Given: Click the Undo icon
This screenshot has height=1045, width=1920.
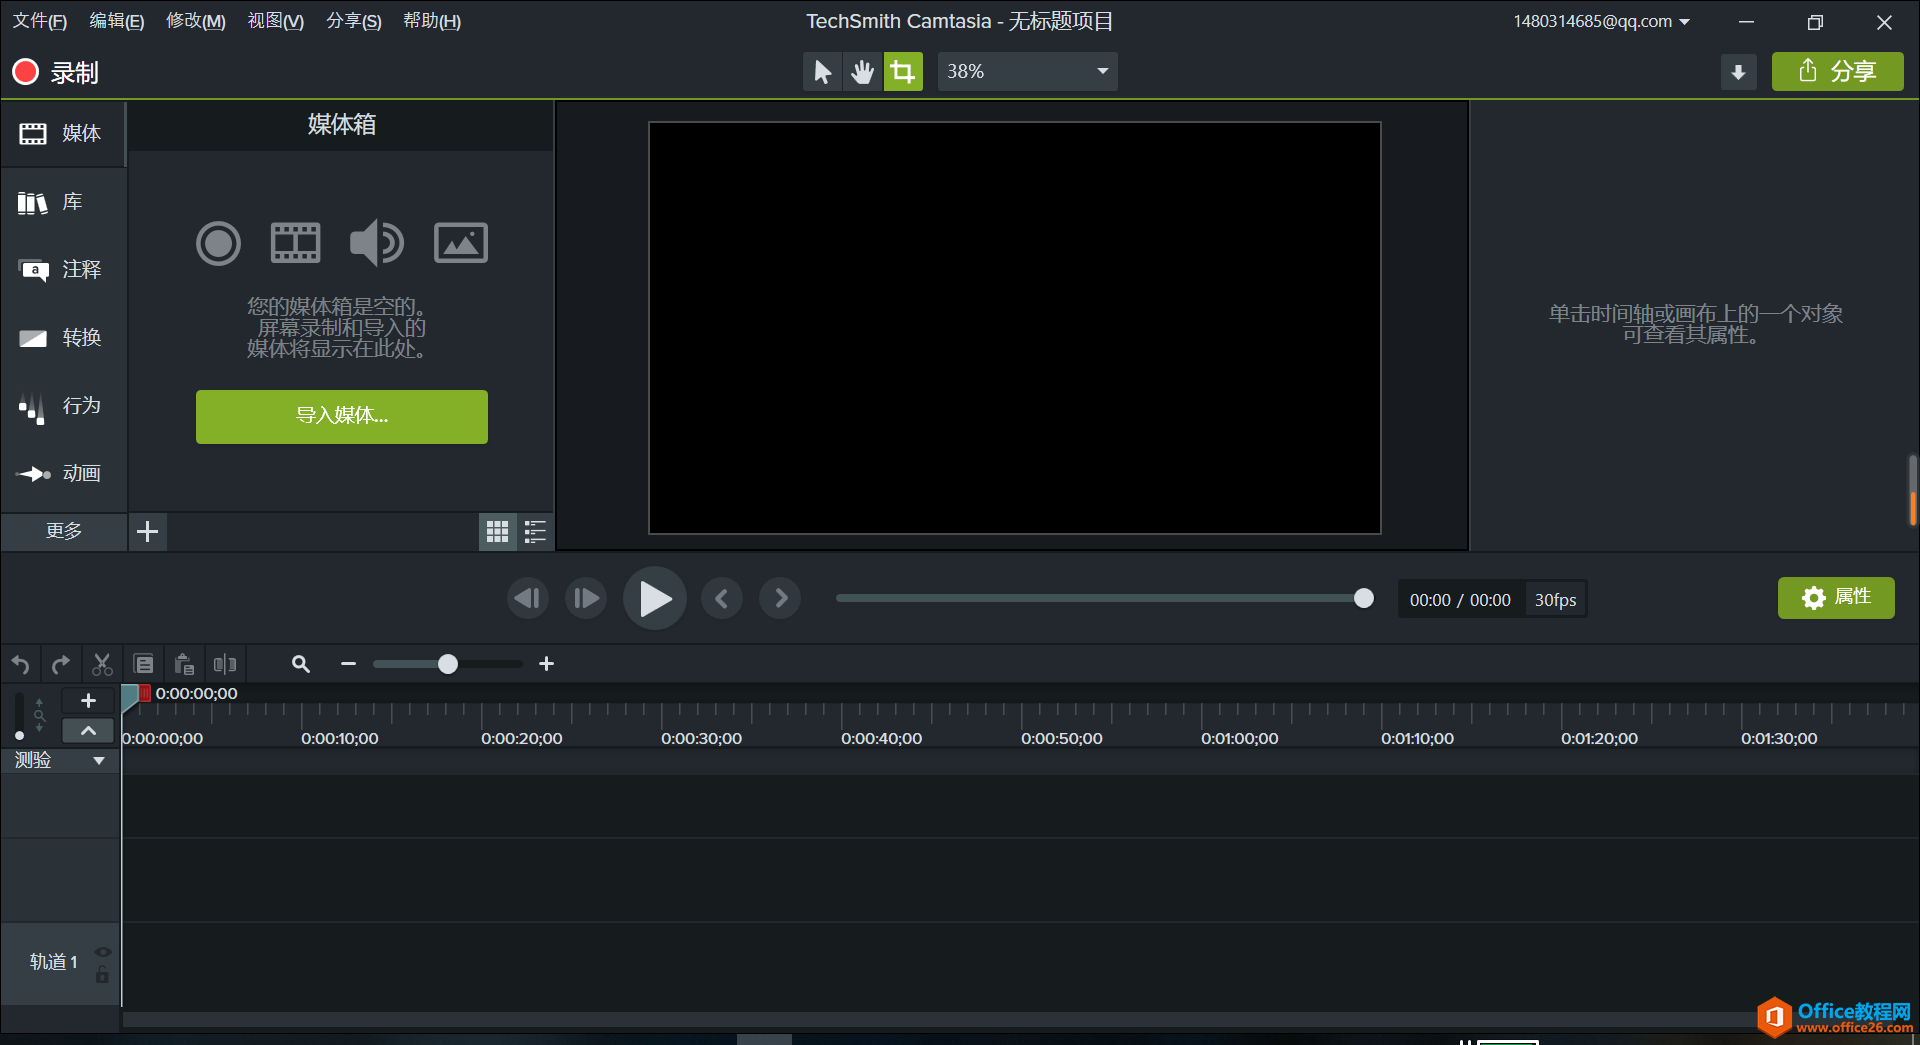Looking at the screenshot, I should (20, 664).
